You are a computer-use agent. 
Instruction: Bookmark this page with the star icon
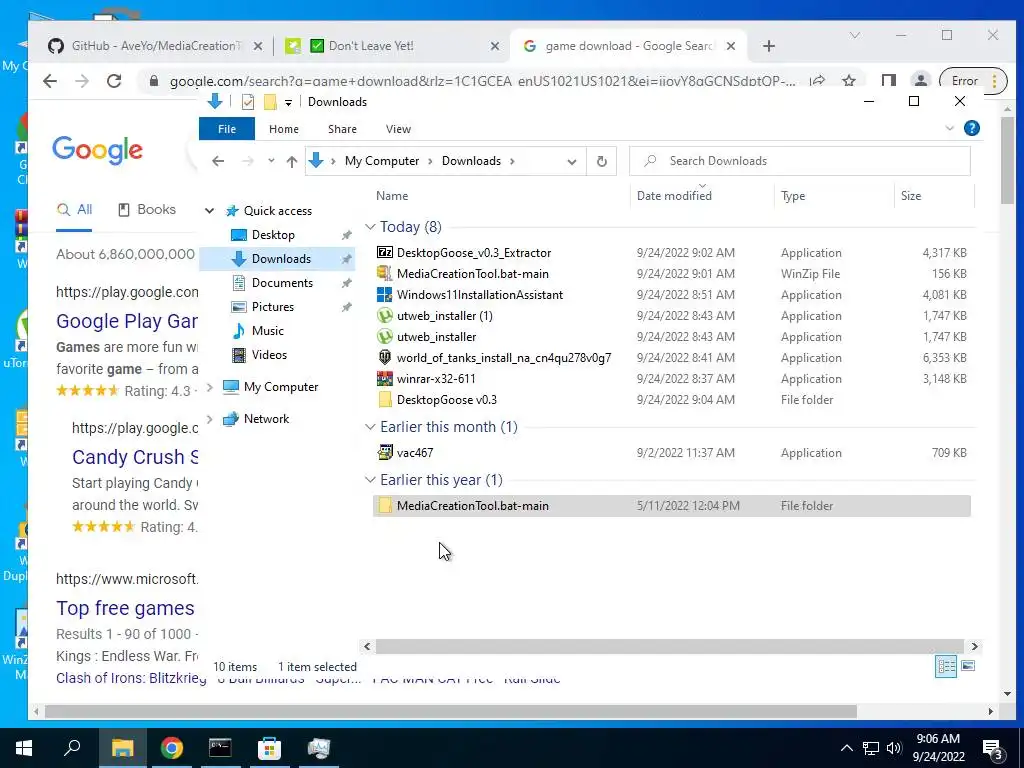pos(849,81)
